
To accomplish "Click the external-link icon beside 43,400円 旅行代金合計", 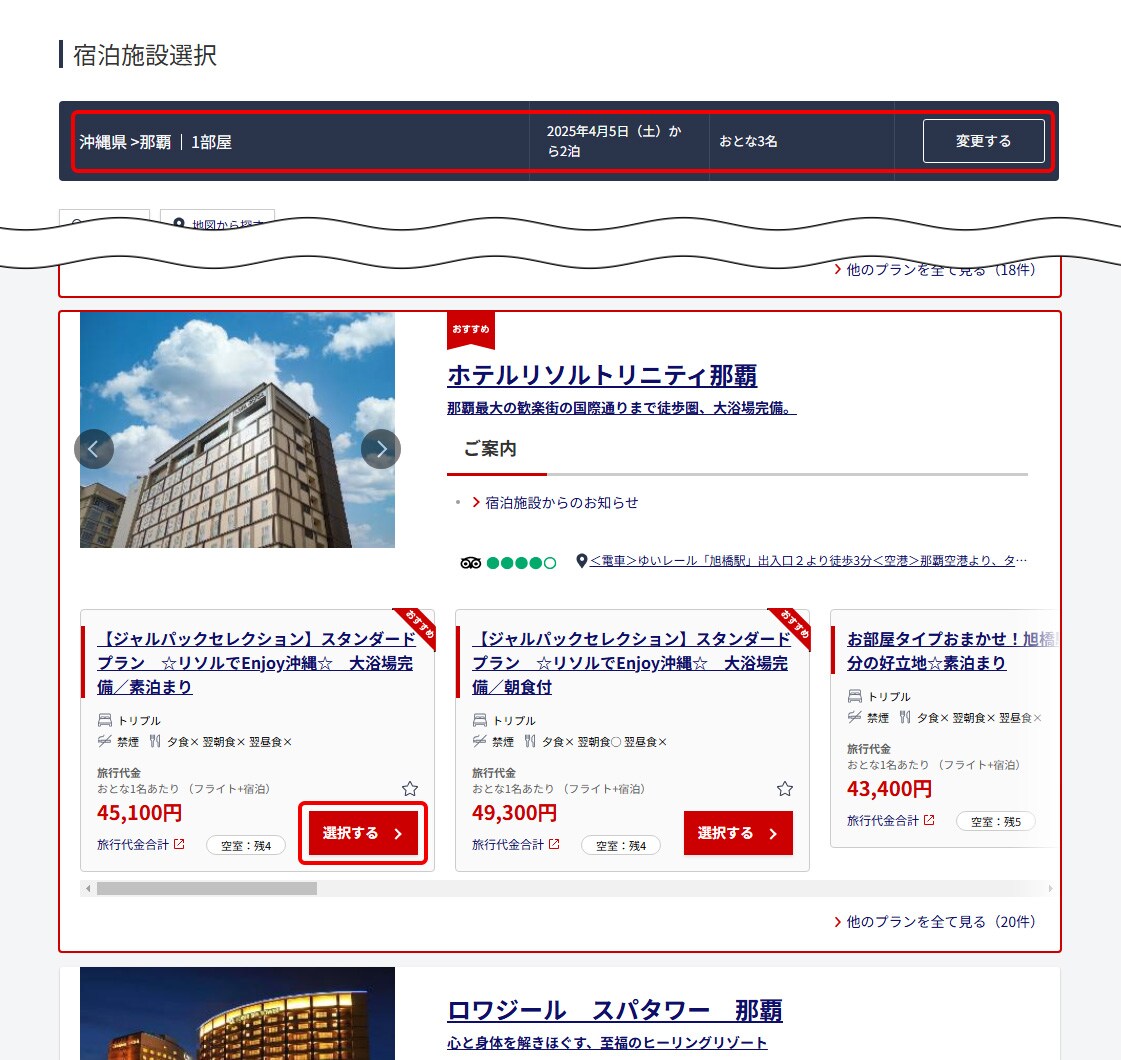I will coord(929,820).
